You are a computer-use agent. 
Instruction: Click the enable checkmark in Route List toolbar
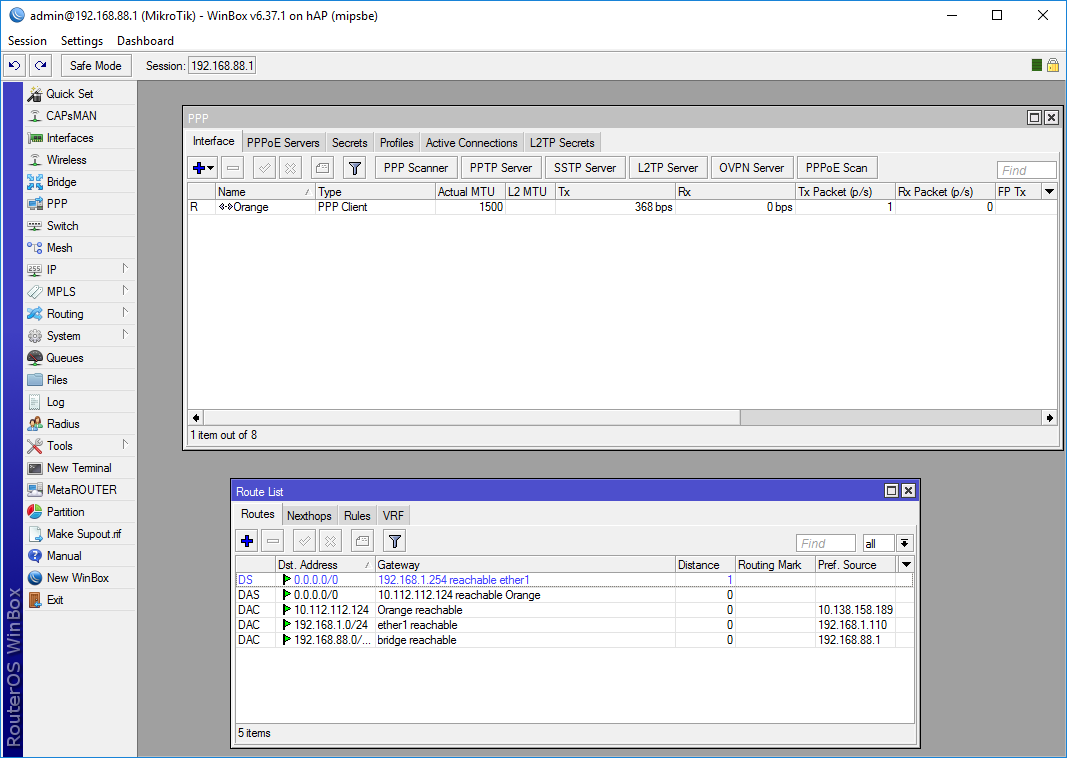[305, 541]
